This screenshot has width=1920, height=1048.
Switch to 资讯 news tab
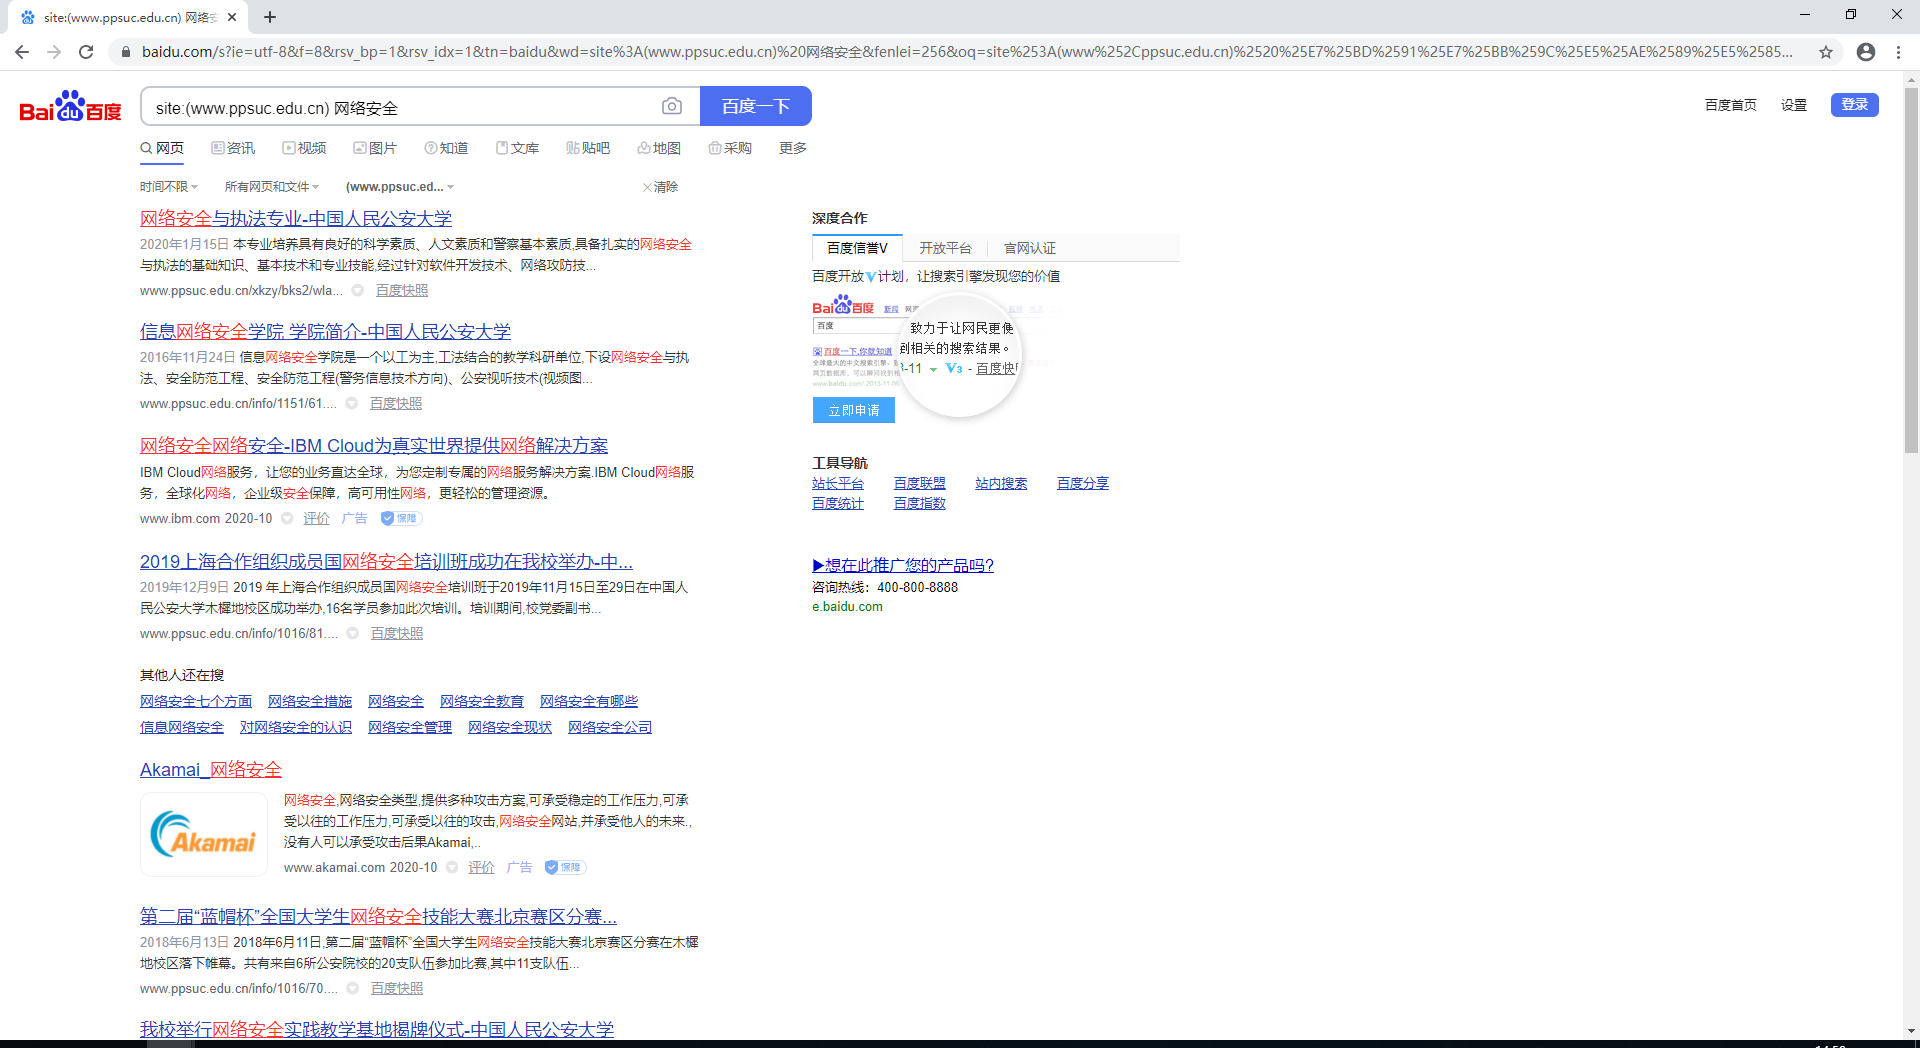click(x=233, y=148)
